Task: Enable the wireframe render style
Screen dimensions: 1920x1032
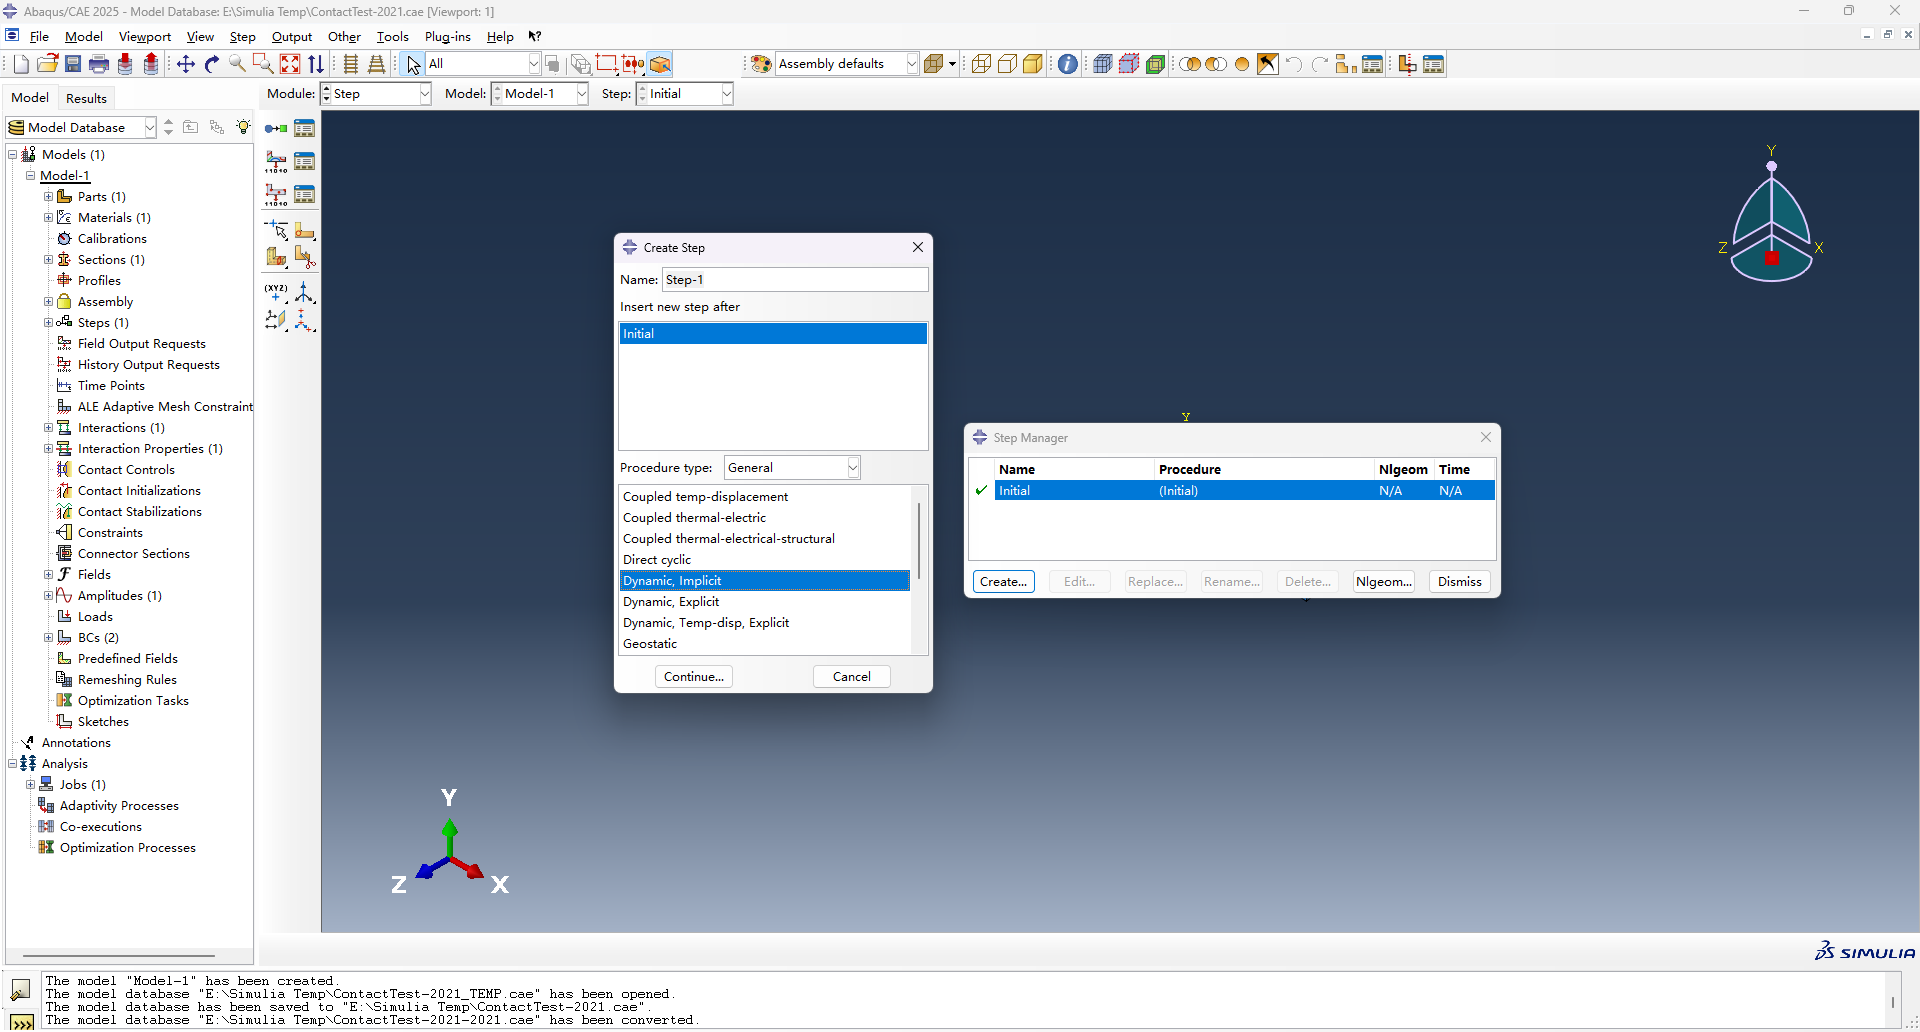Action: pyautogui.click(x=981, y=65)
